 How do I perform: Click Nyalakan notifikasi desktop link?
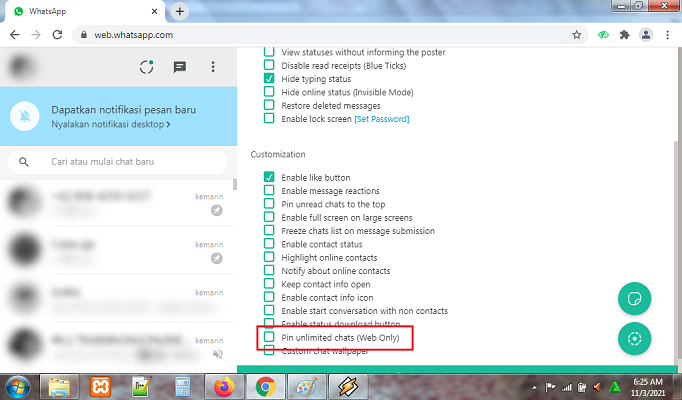tap(111, 124)
